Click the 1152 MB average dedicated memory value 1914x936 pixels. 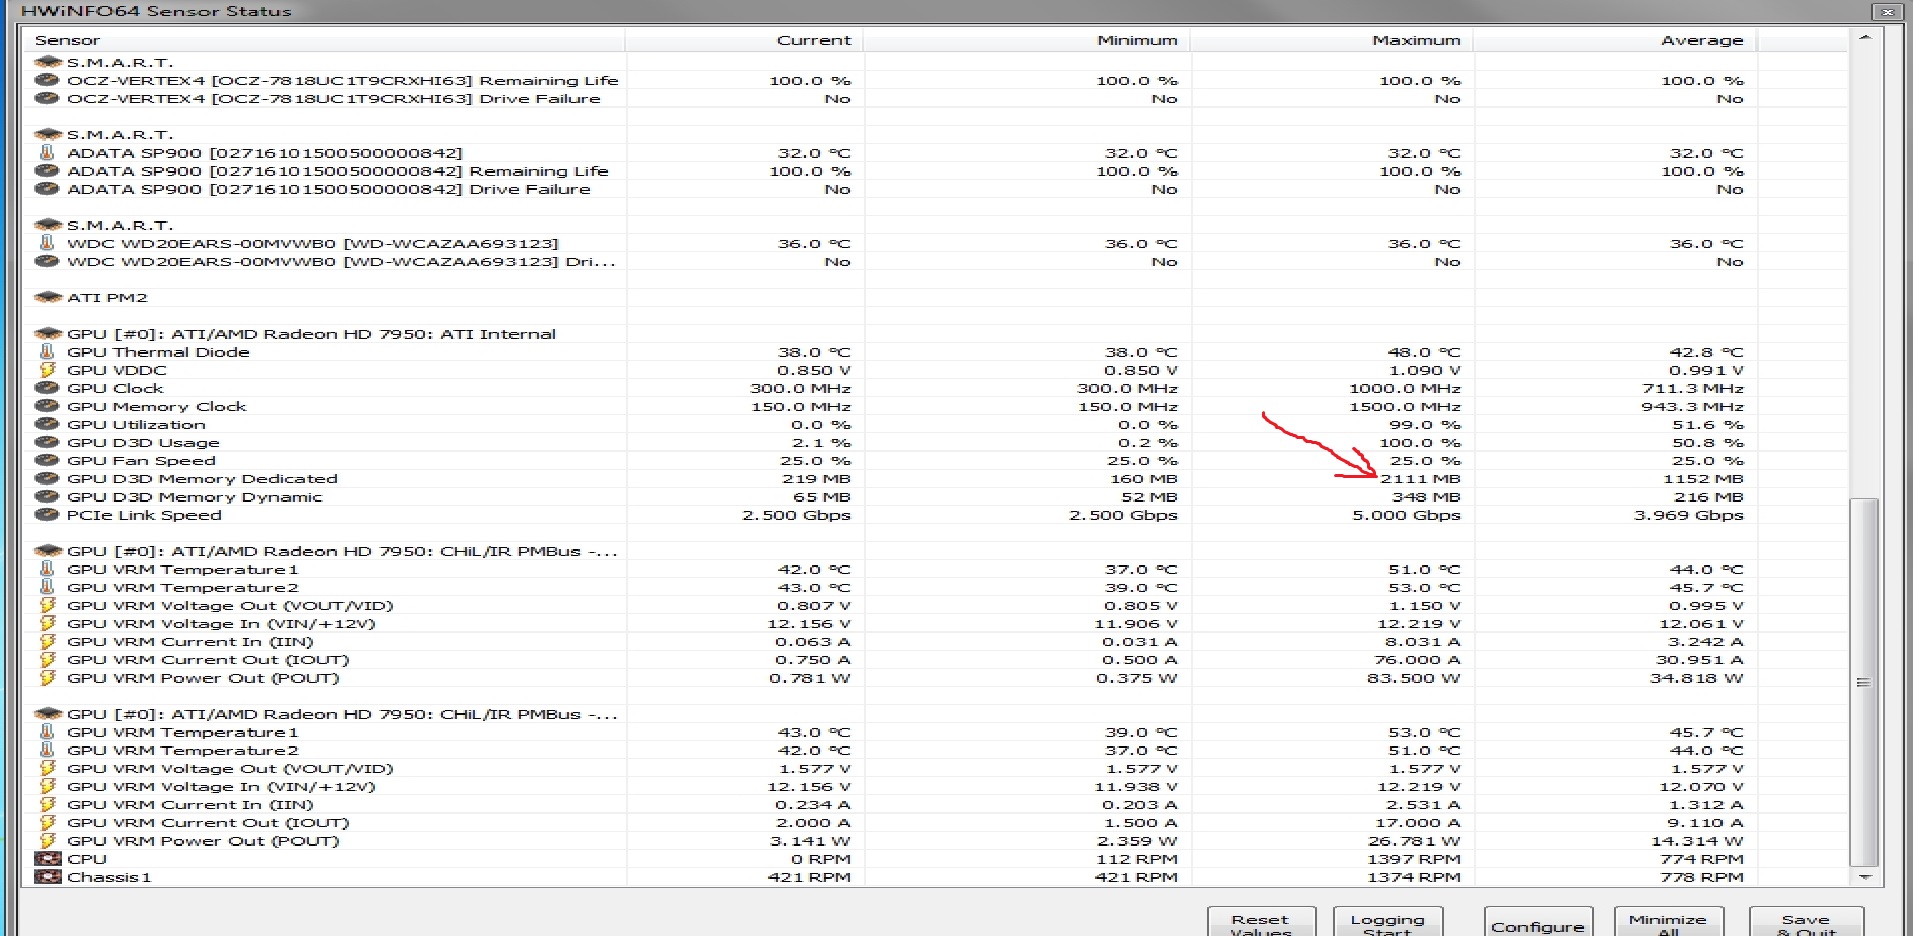point(1703,478)
